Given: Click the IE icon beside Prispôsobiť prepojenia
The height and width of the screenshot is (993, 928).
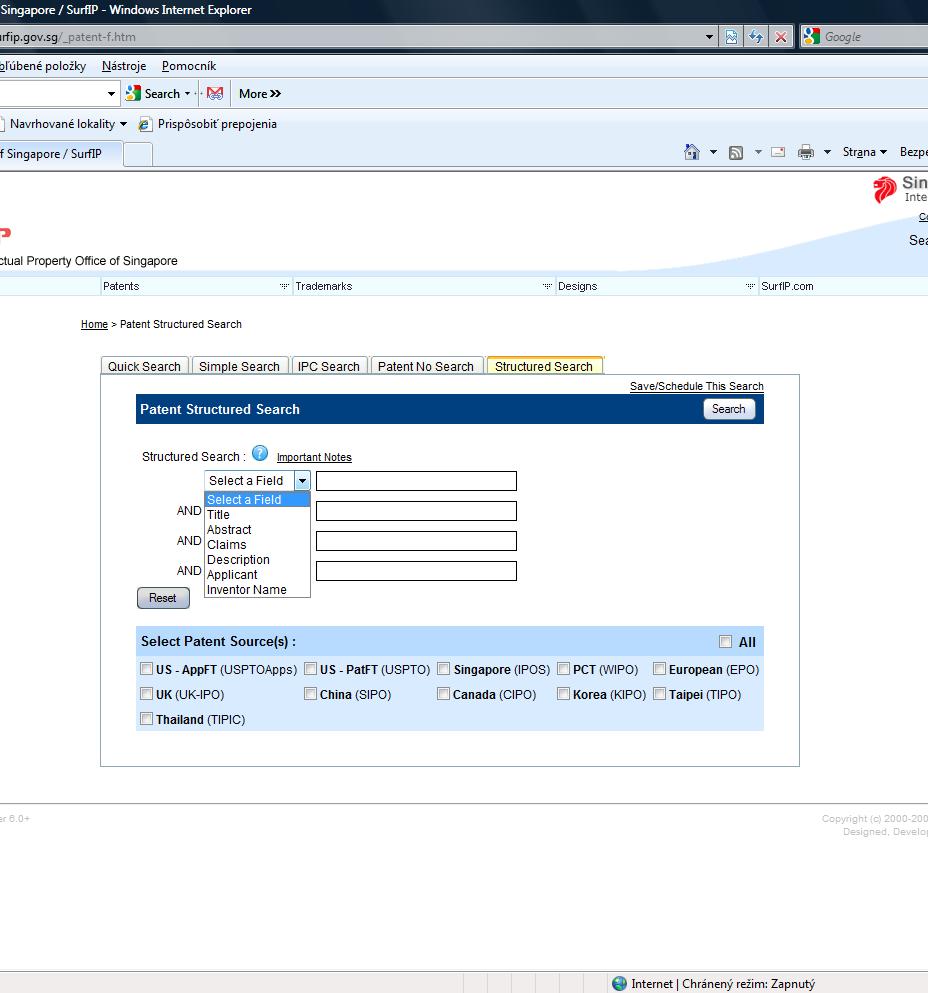Looking at the screenshot, I should coord(144,124).
